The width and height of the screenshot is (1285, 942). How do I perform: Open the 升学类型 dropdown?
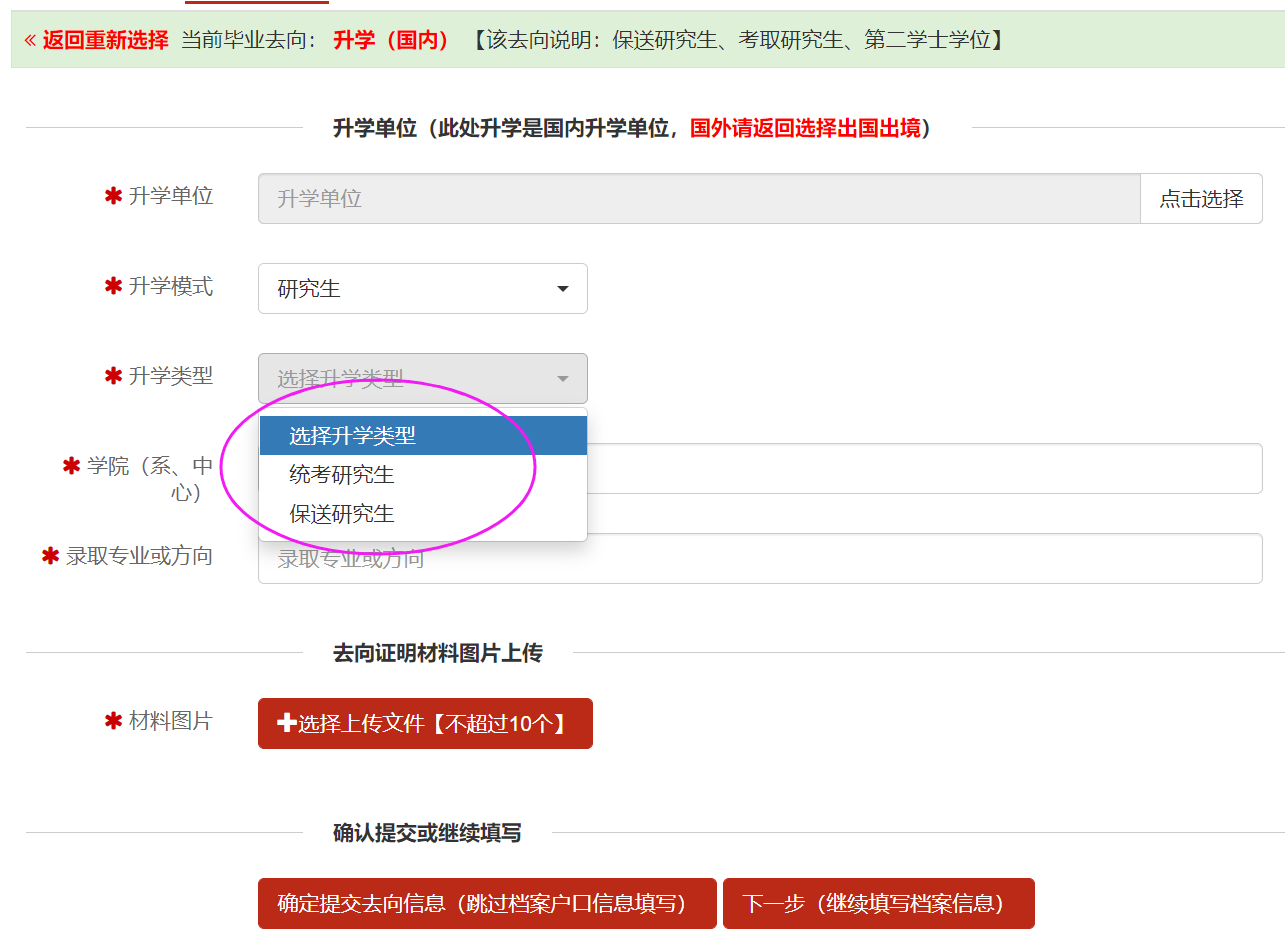[x=423, y=378]
